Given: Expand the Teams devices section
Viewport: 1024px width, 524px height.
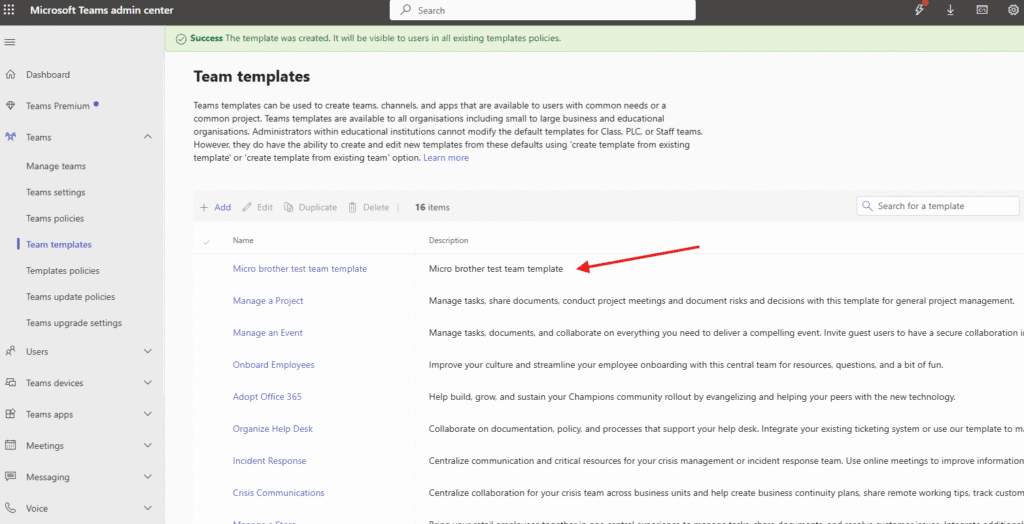Looking at the screenshot, I should (148, 383).
